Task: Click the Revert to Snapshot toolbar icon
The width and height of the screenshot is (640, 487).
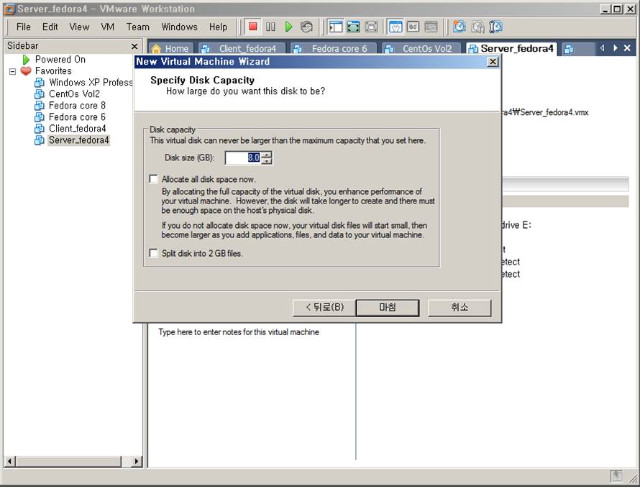Action: 478,27
